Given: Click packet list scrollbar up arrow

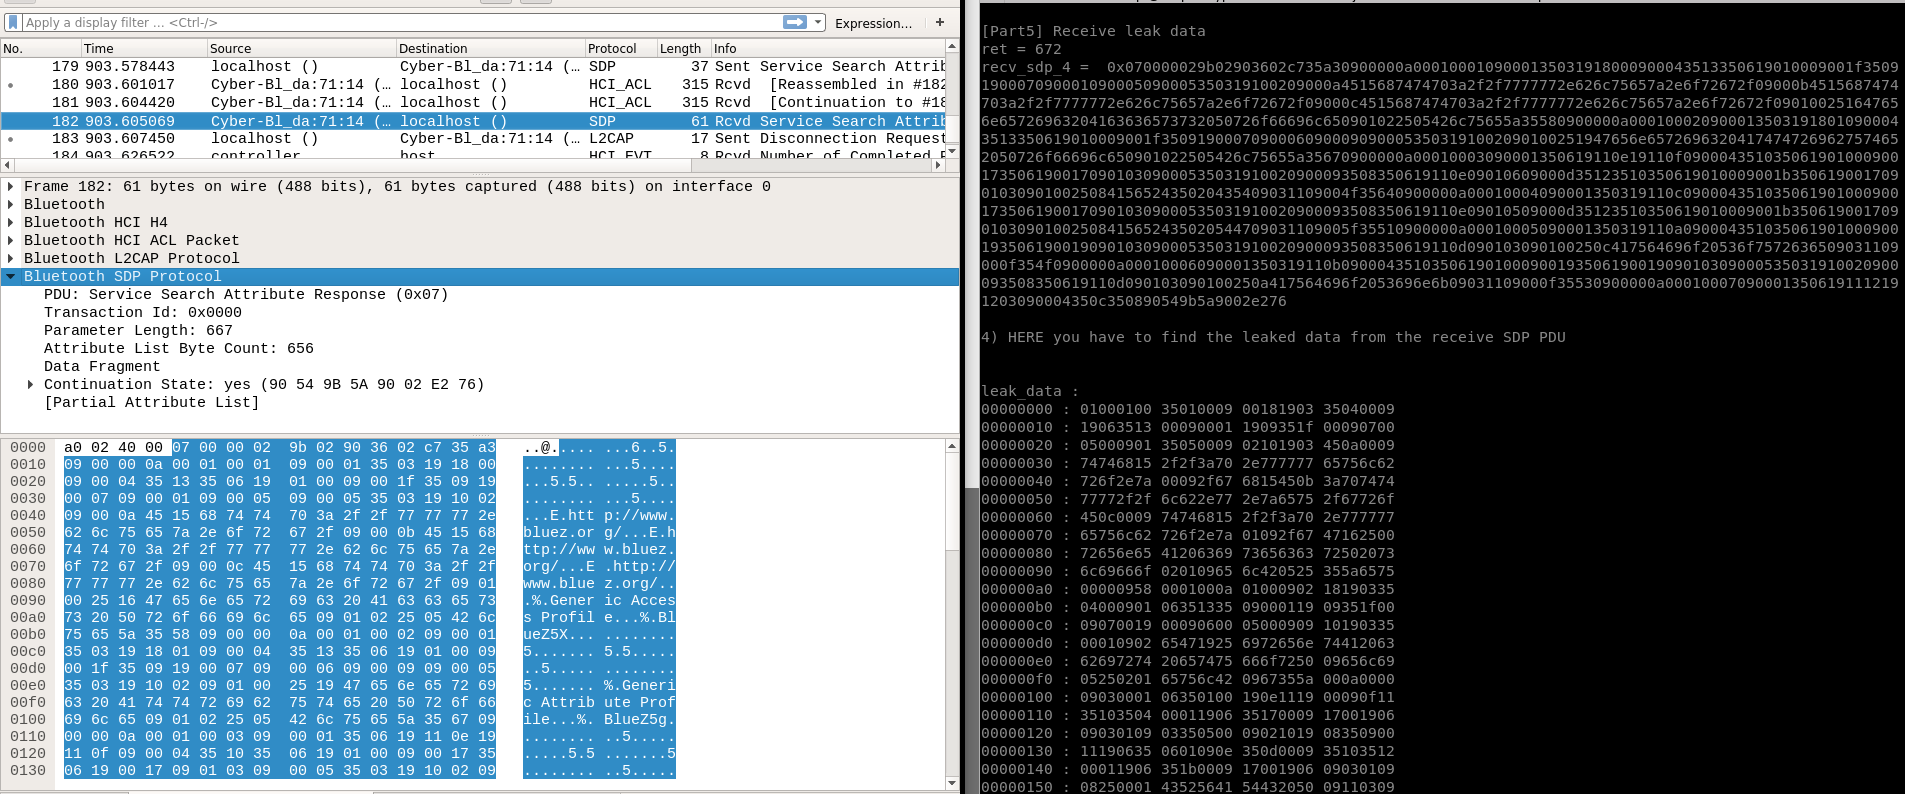Looking at the screenshot, I should 952,47.
